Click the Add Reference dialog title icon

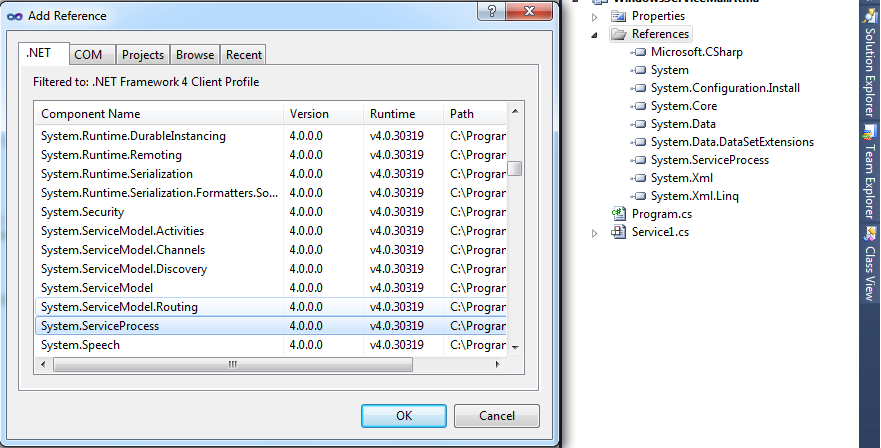pos(15,16)
